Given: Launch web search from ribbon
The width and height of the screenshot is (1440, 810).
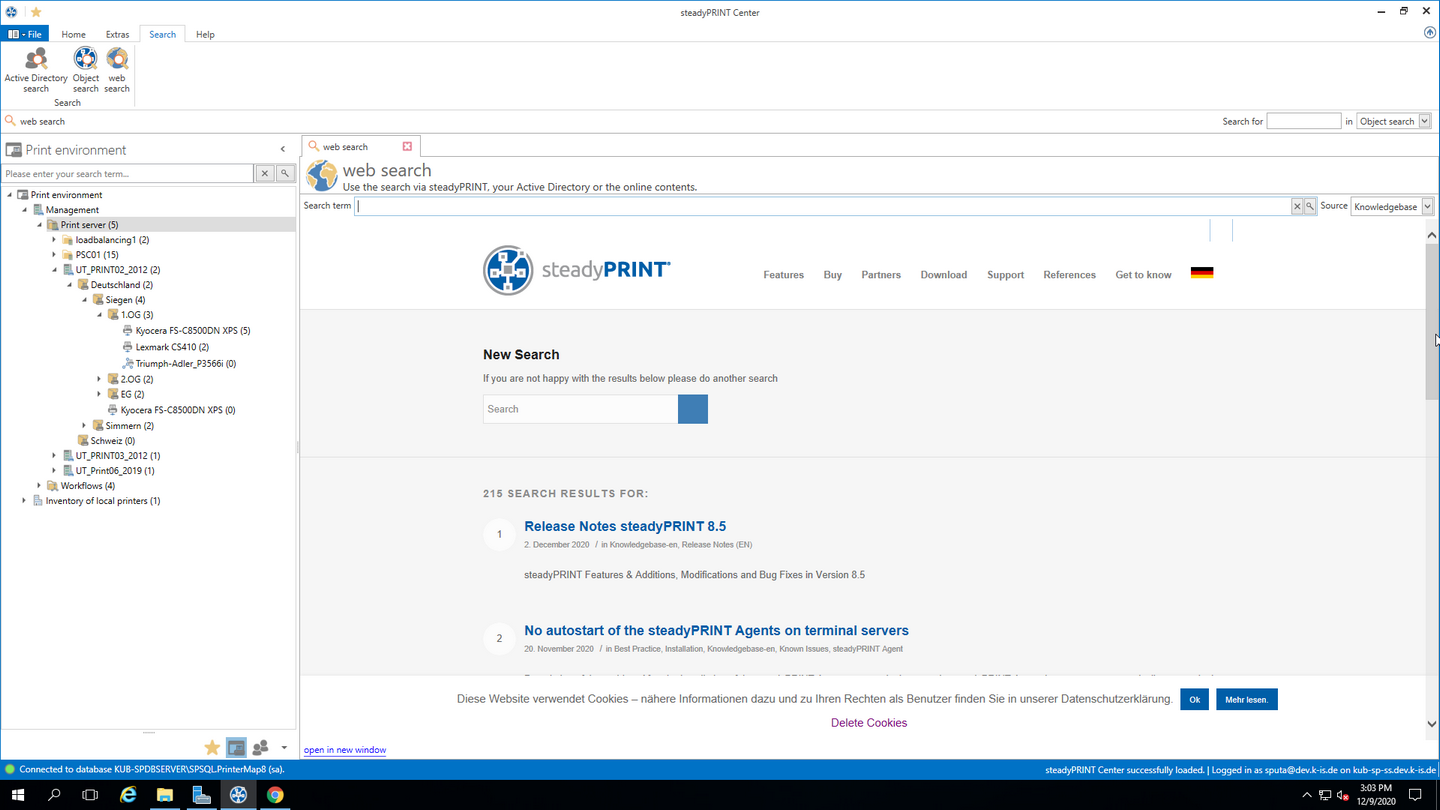Looking at the screenshot, I should click(117, 70).
